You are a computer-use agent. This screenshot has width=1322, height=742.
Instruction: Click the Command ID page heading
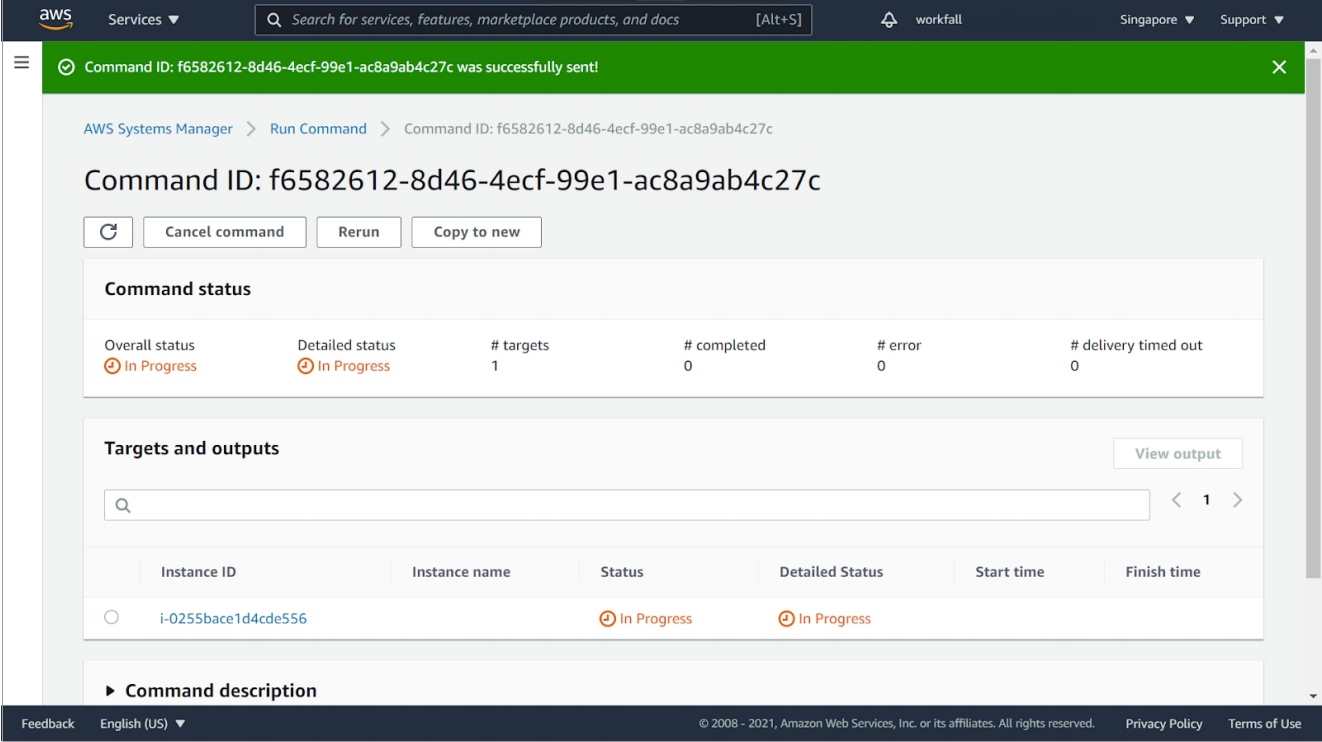(x=452, y=181)
